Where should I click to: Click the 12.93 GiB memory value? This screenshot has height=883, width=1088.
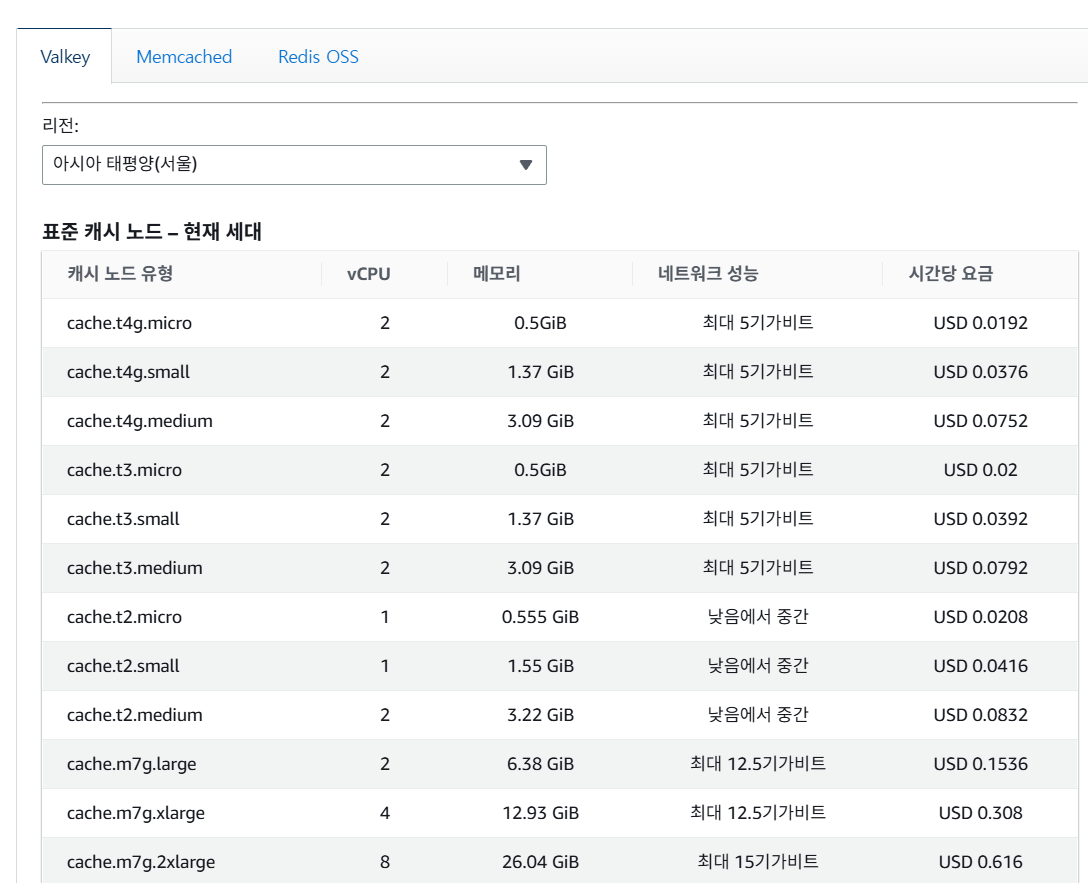(541, 814)
